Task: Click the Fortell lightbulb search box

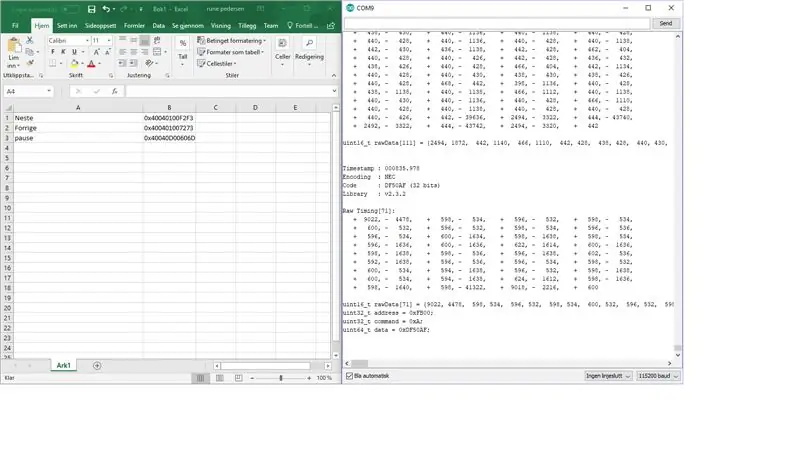Action: [303, 26]
